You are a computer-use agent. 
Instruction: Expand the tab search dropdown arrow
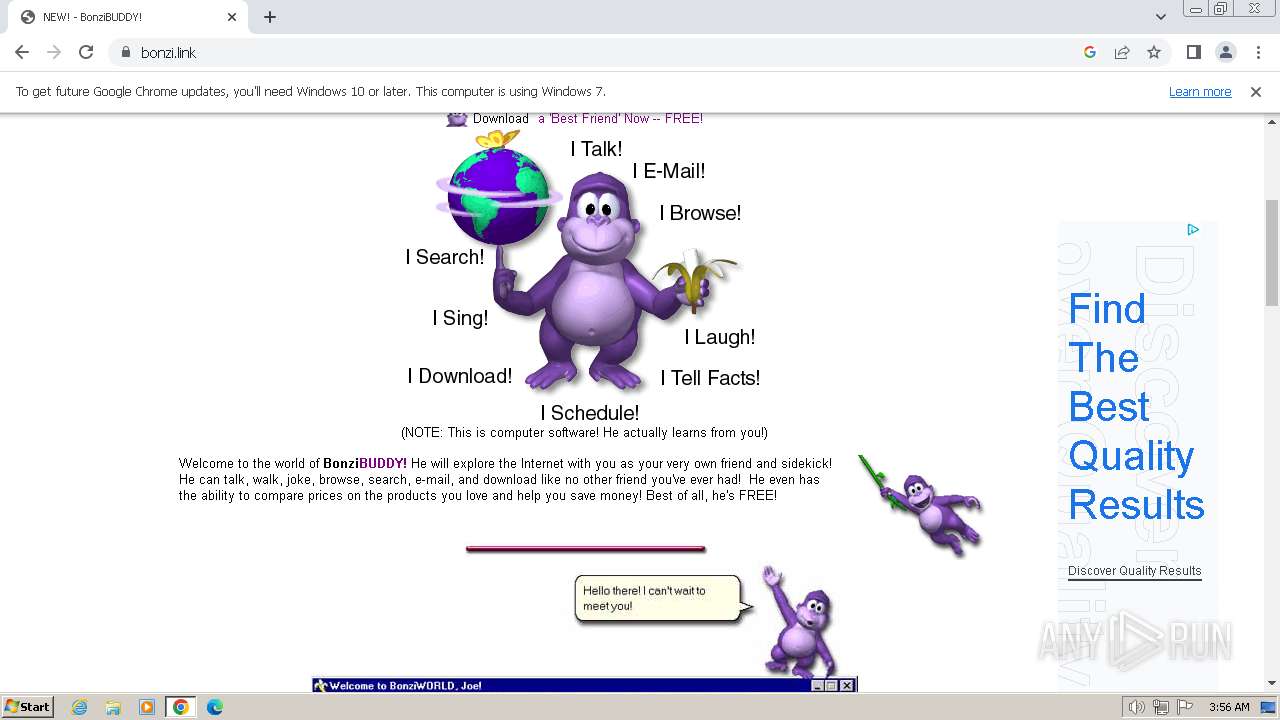click(1161, 17)
